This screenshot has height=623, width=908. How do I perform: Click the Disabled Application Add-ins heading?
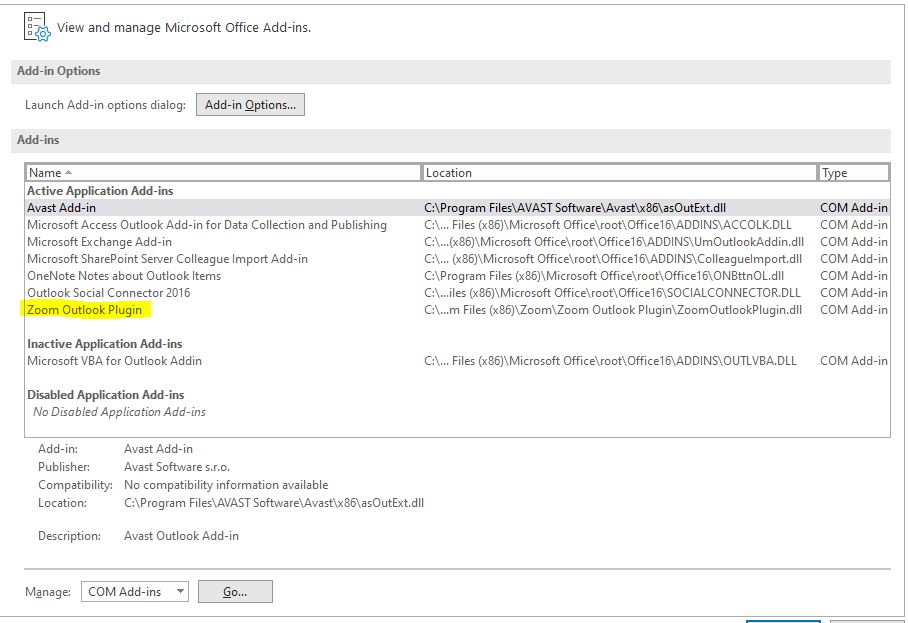(x=105, y=395)
